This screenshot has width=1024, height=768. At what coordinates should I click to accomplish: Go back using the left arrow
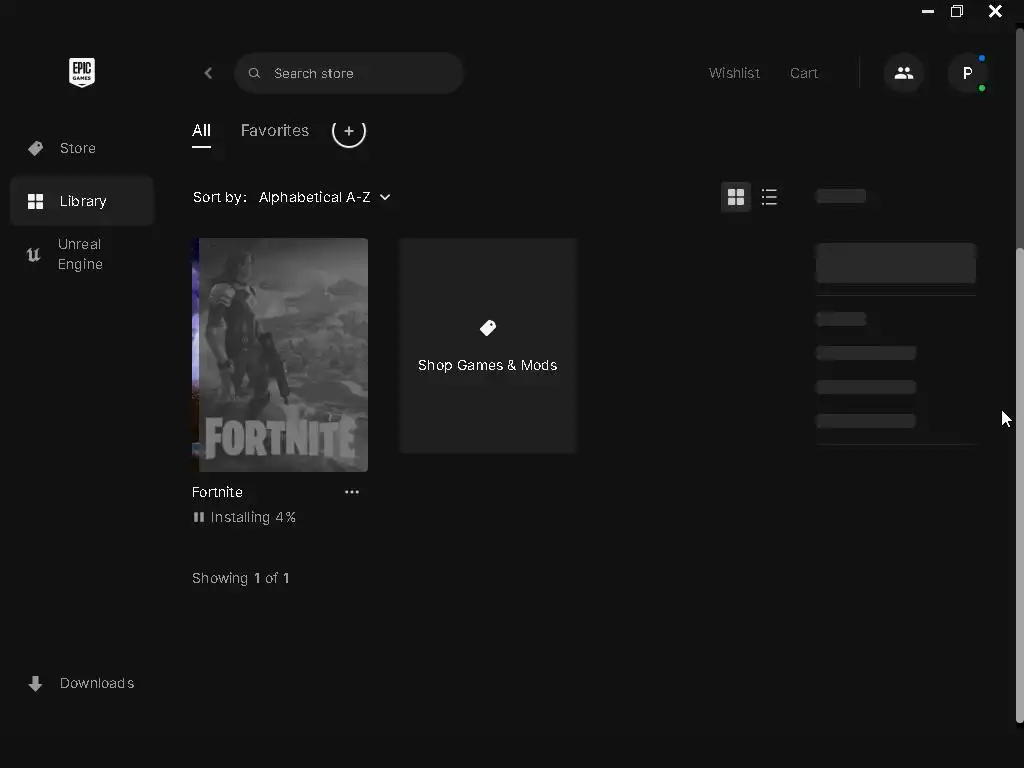point(208,73)
